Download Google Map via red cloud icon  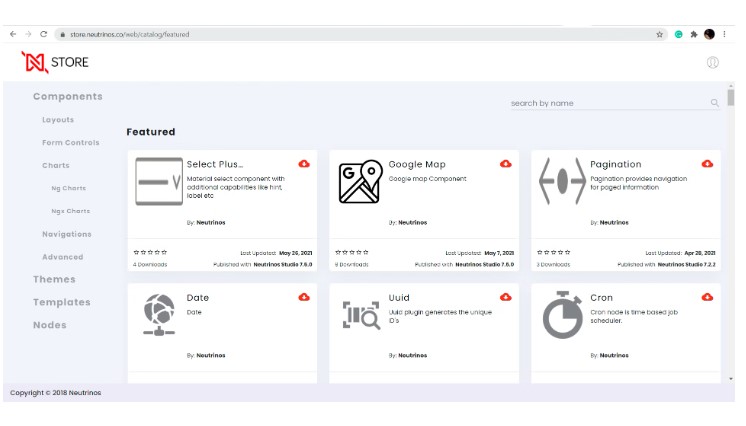click(506, 164)
